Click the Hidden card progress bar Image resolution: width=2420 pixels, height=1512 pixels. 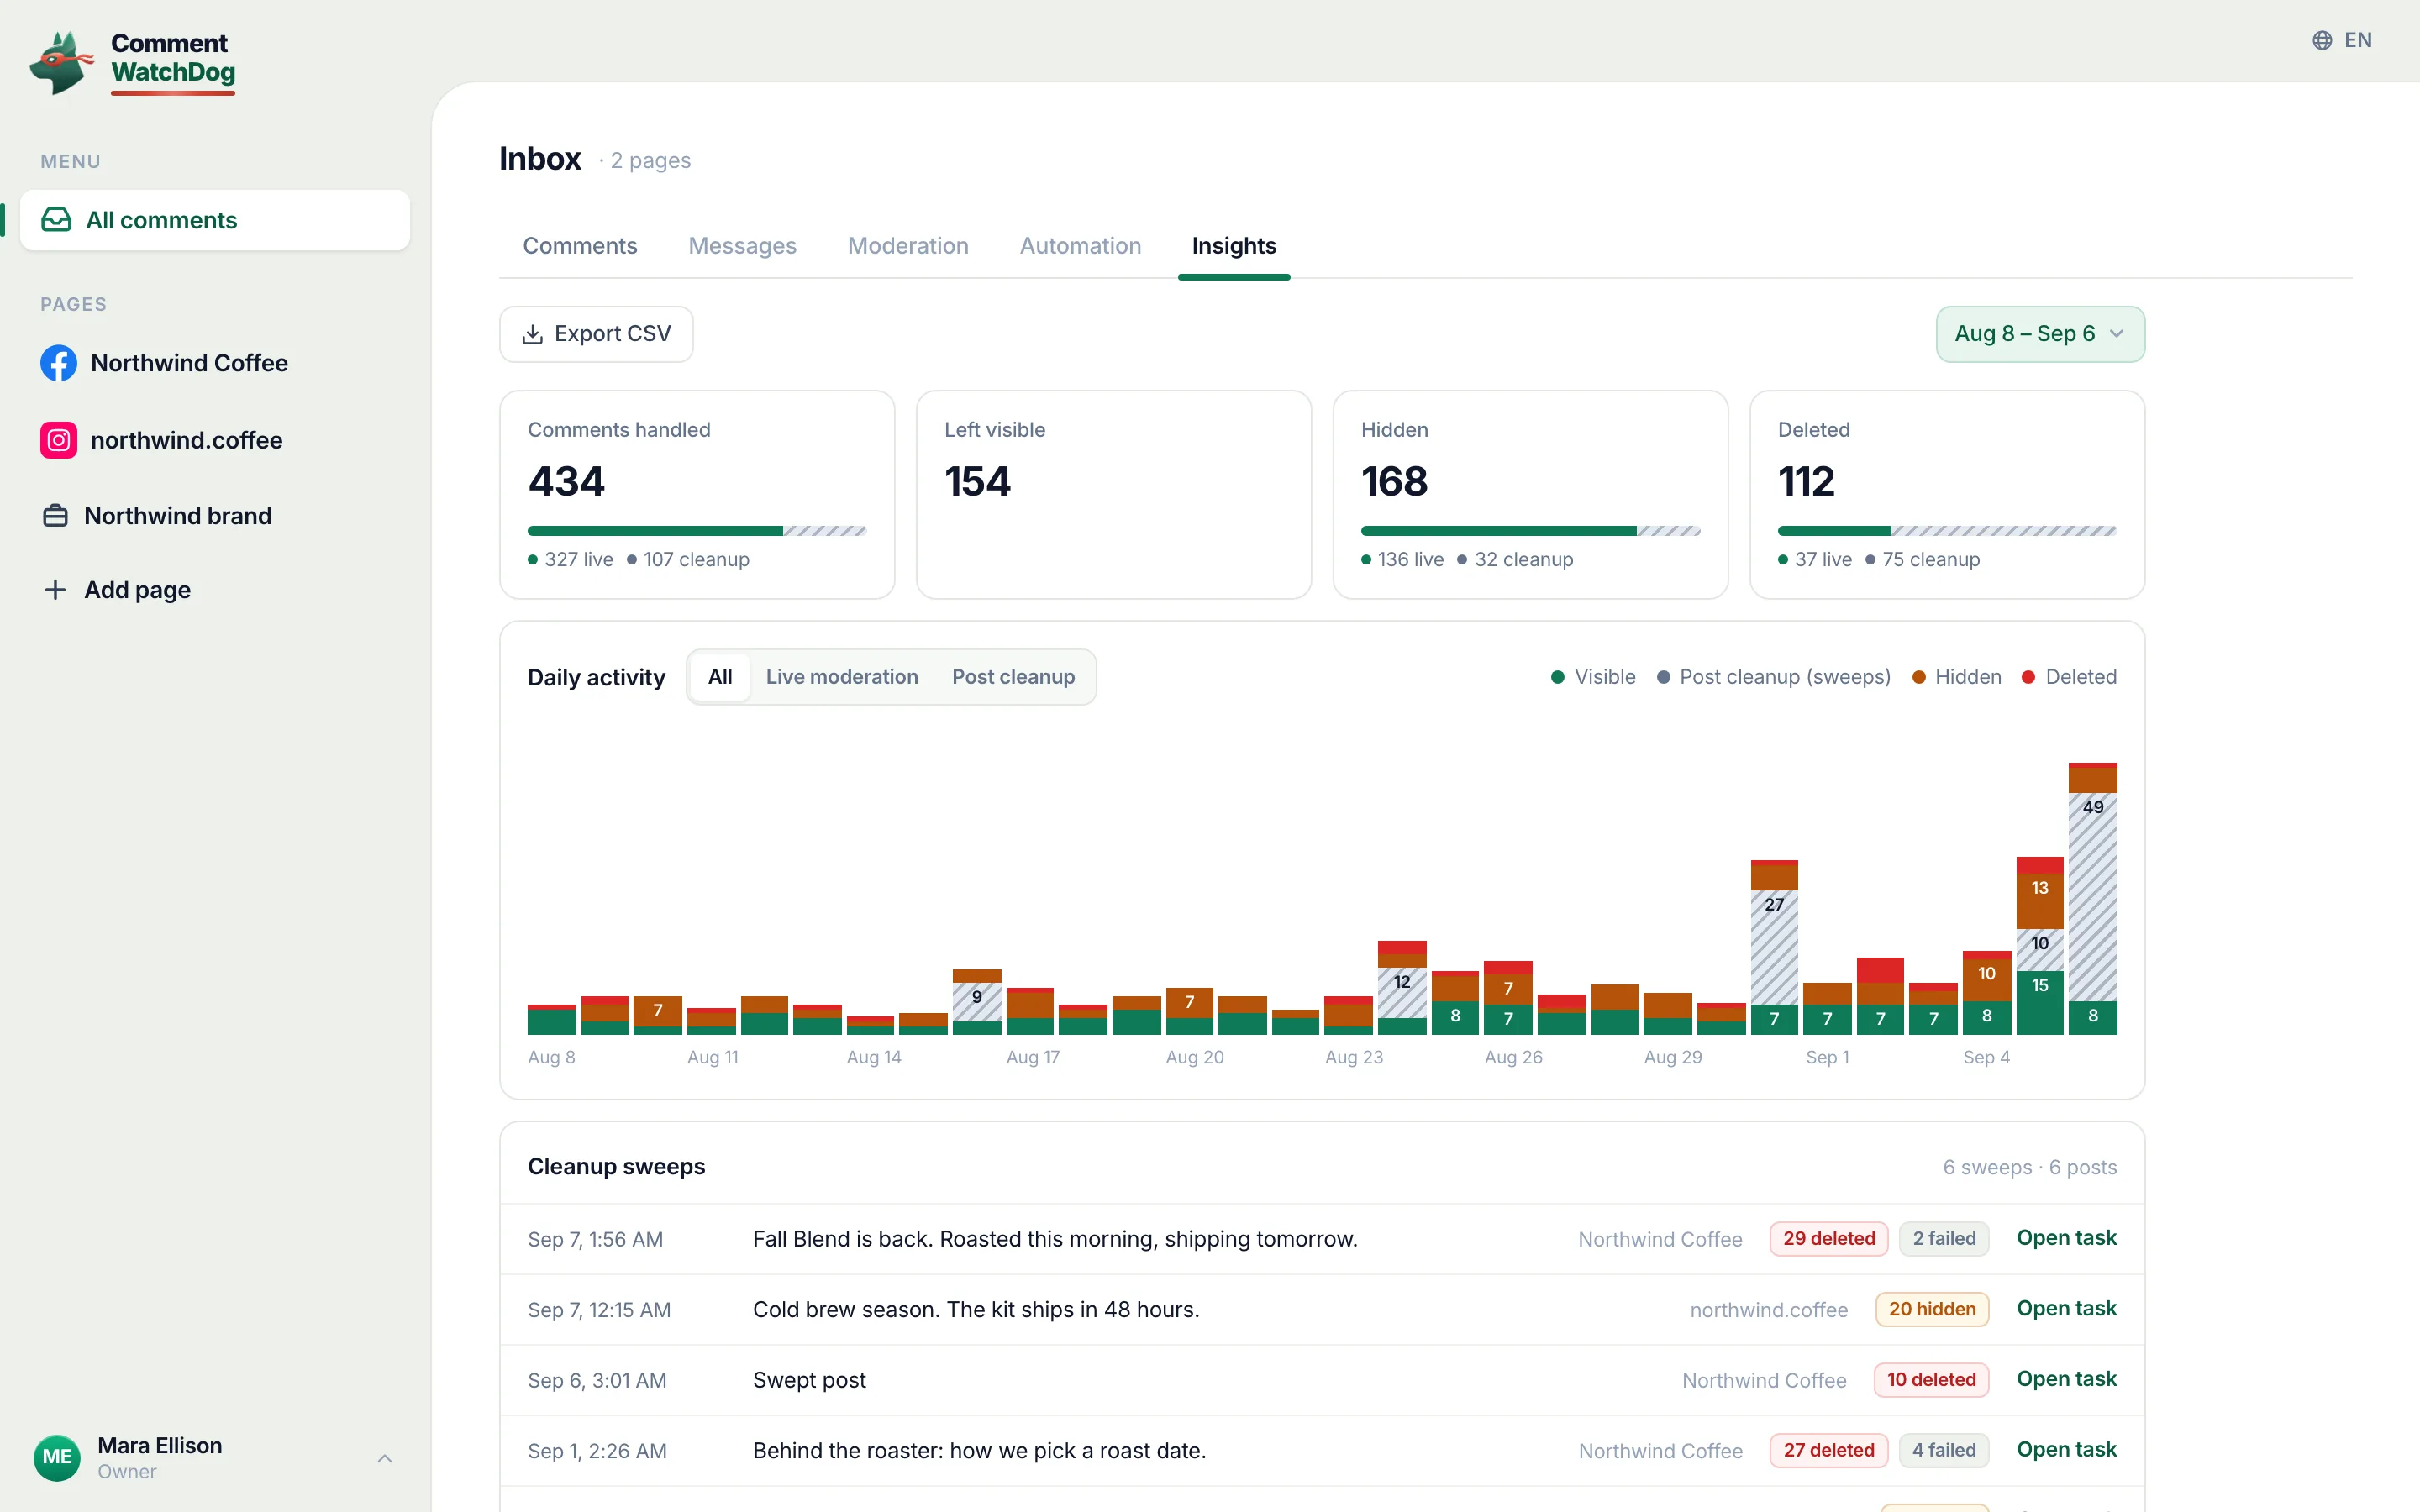click(x=1530, y=531)
